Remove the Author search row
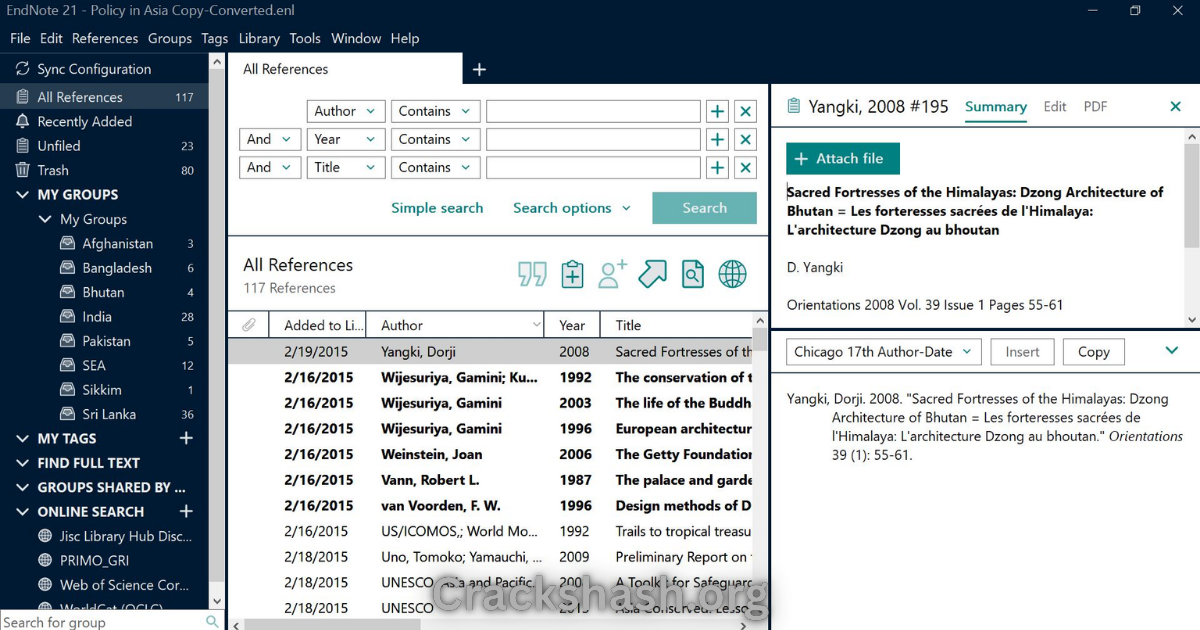 745,112
